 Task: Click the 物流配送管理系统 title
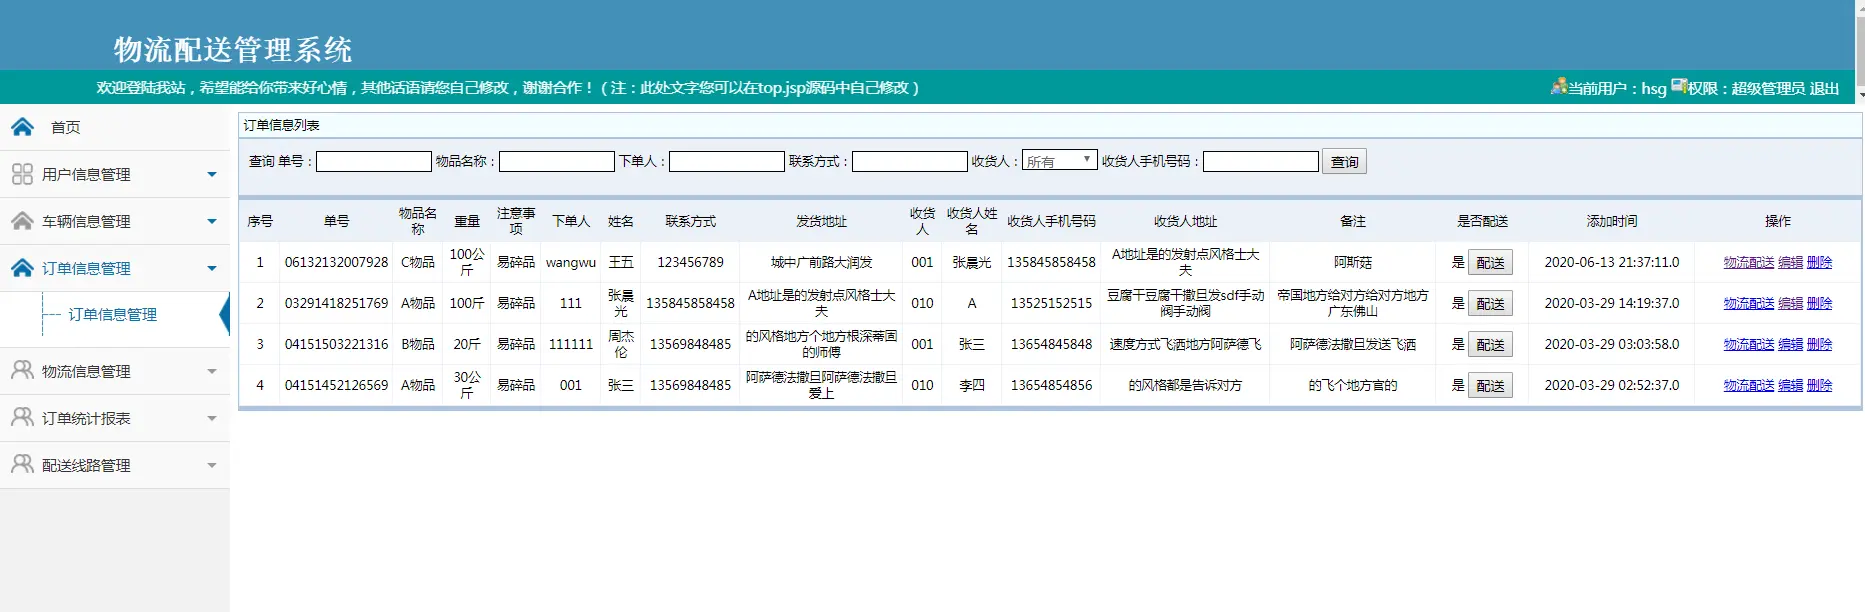(233, 49)
